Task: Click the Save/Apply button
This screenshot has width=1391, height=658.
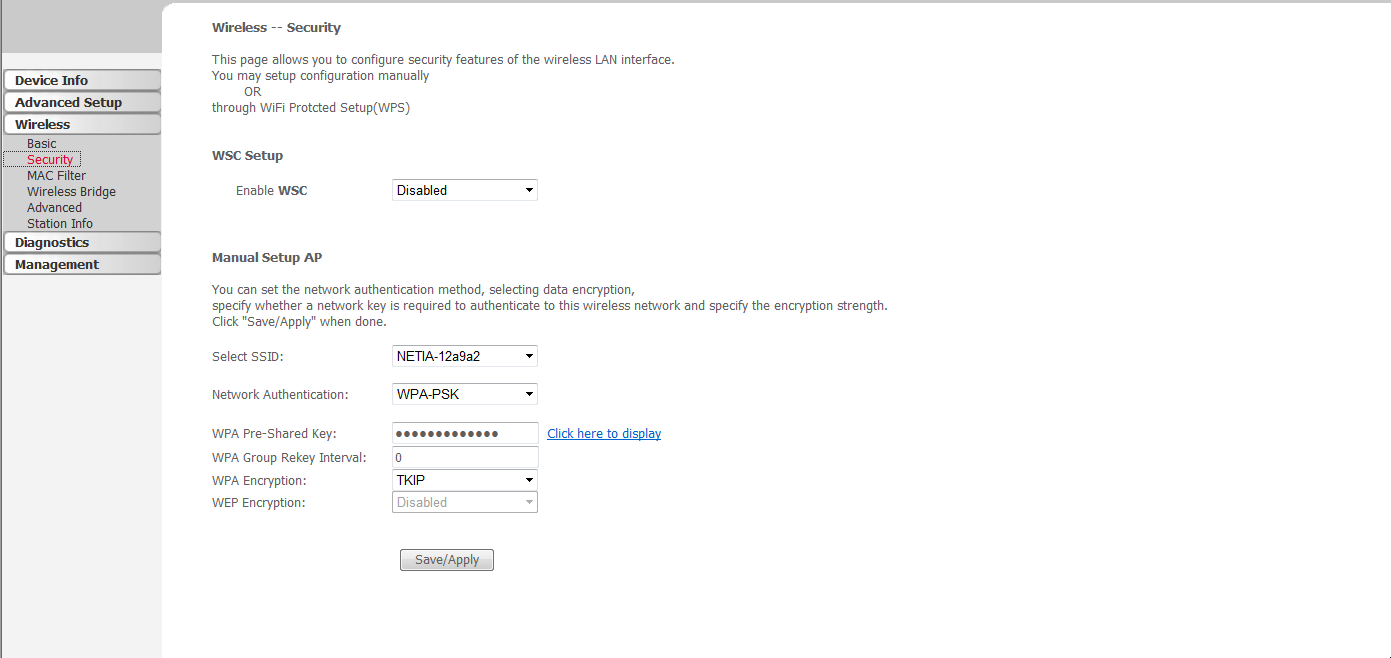Action: click(x=447, y=560)
